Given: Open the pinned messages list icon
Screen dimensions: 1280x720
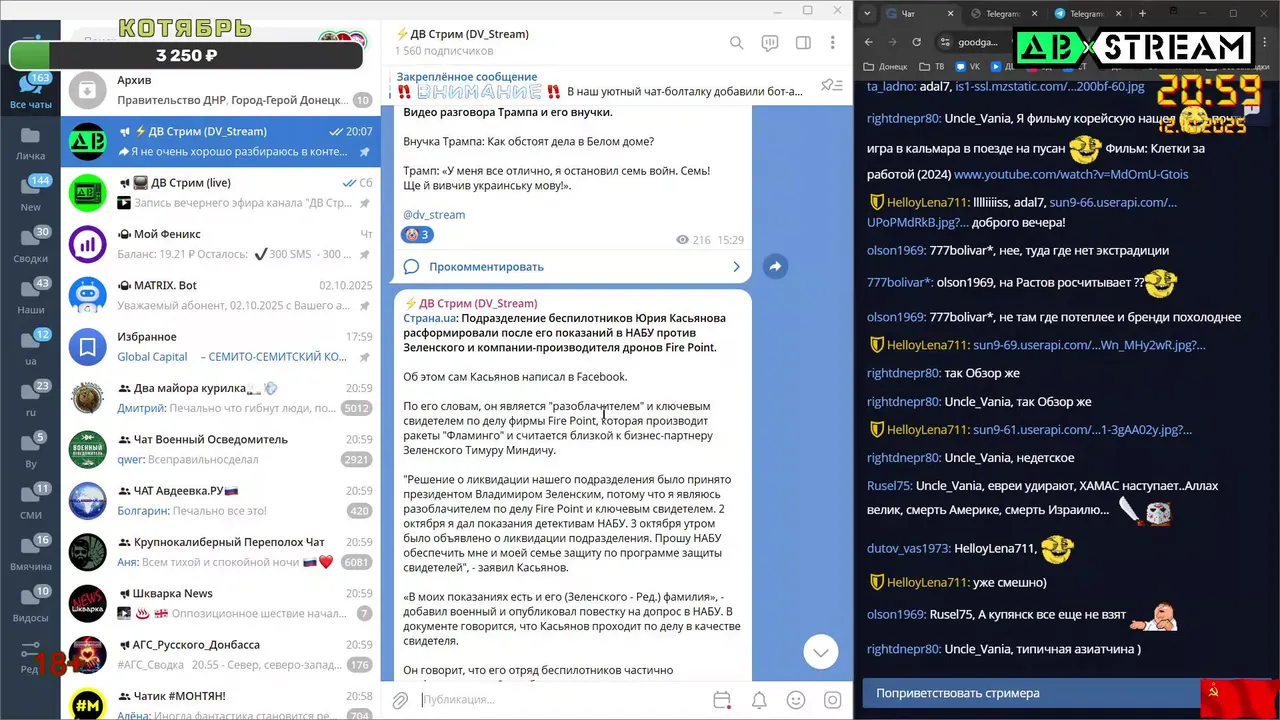Looking at the screenshot, I should tap(831, 85).
